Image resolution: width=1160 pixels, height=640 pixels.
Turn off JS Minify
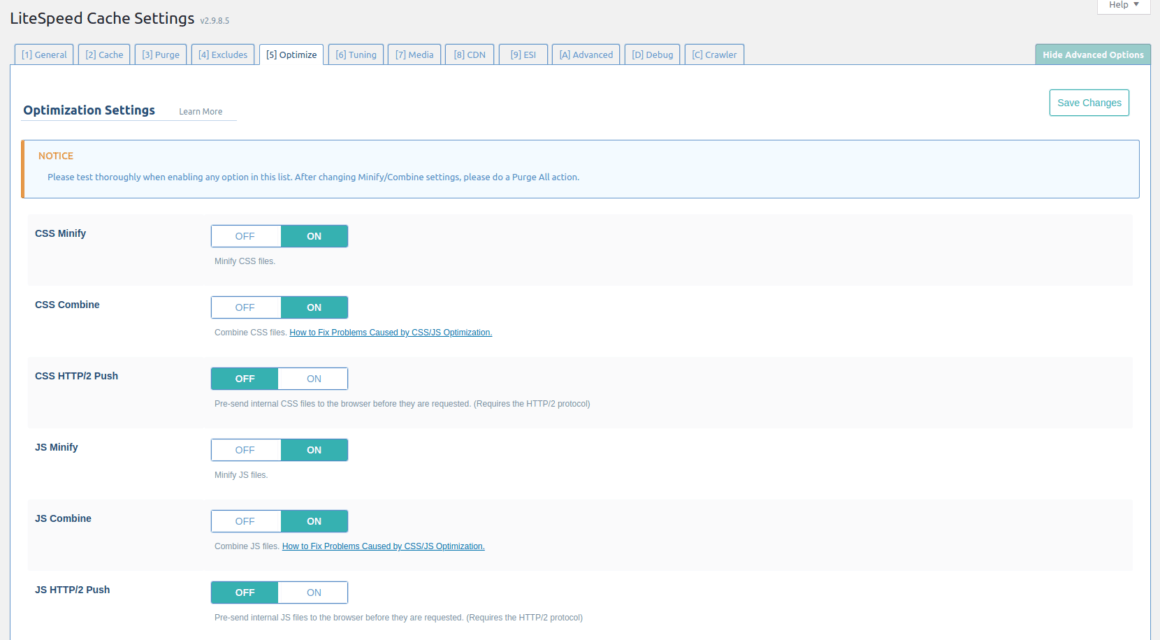(x=246, y=449)
